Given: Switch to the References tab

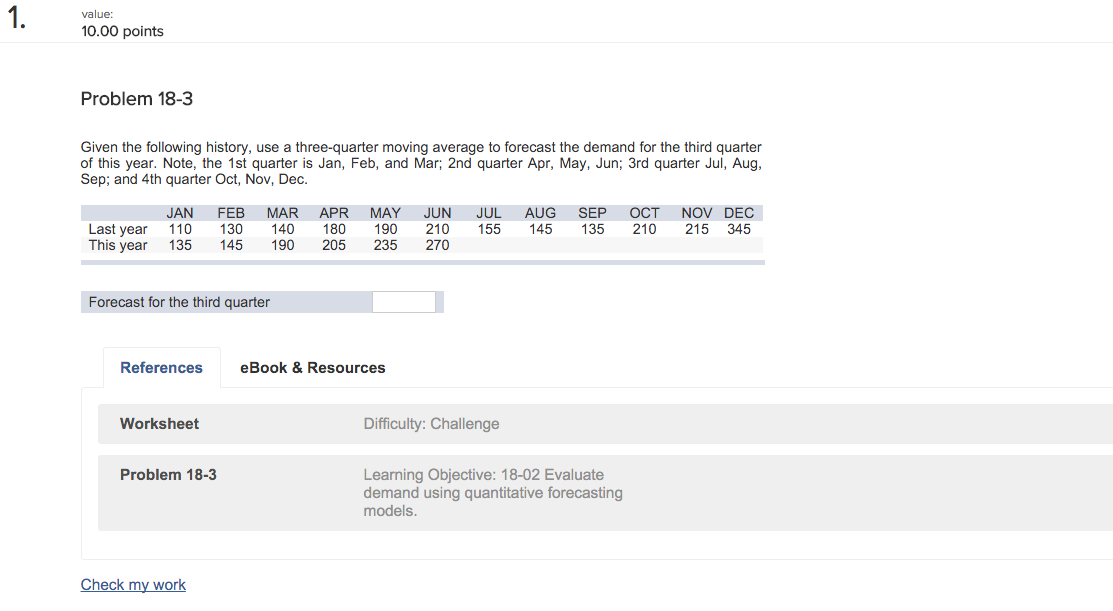Looking at the screenshot, I should click(161, 368).
